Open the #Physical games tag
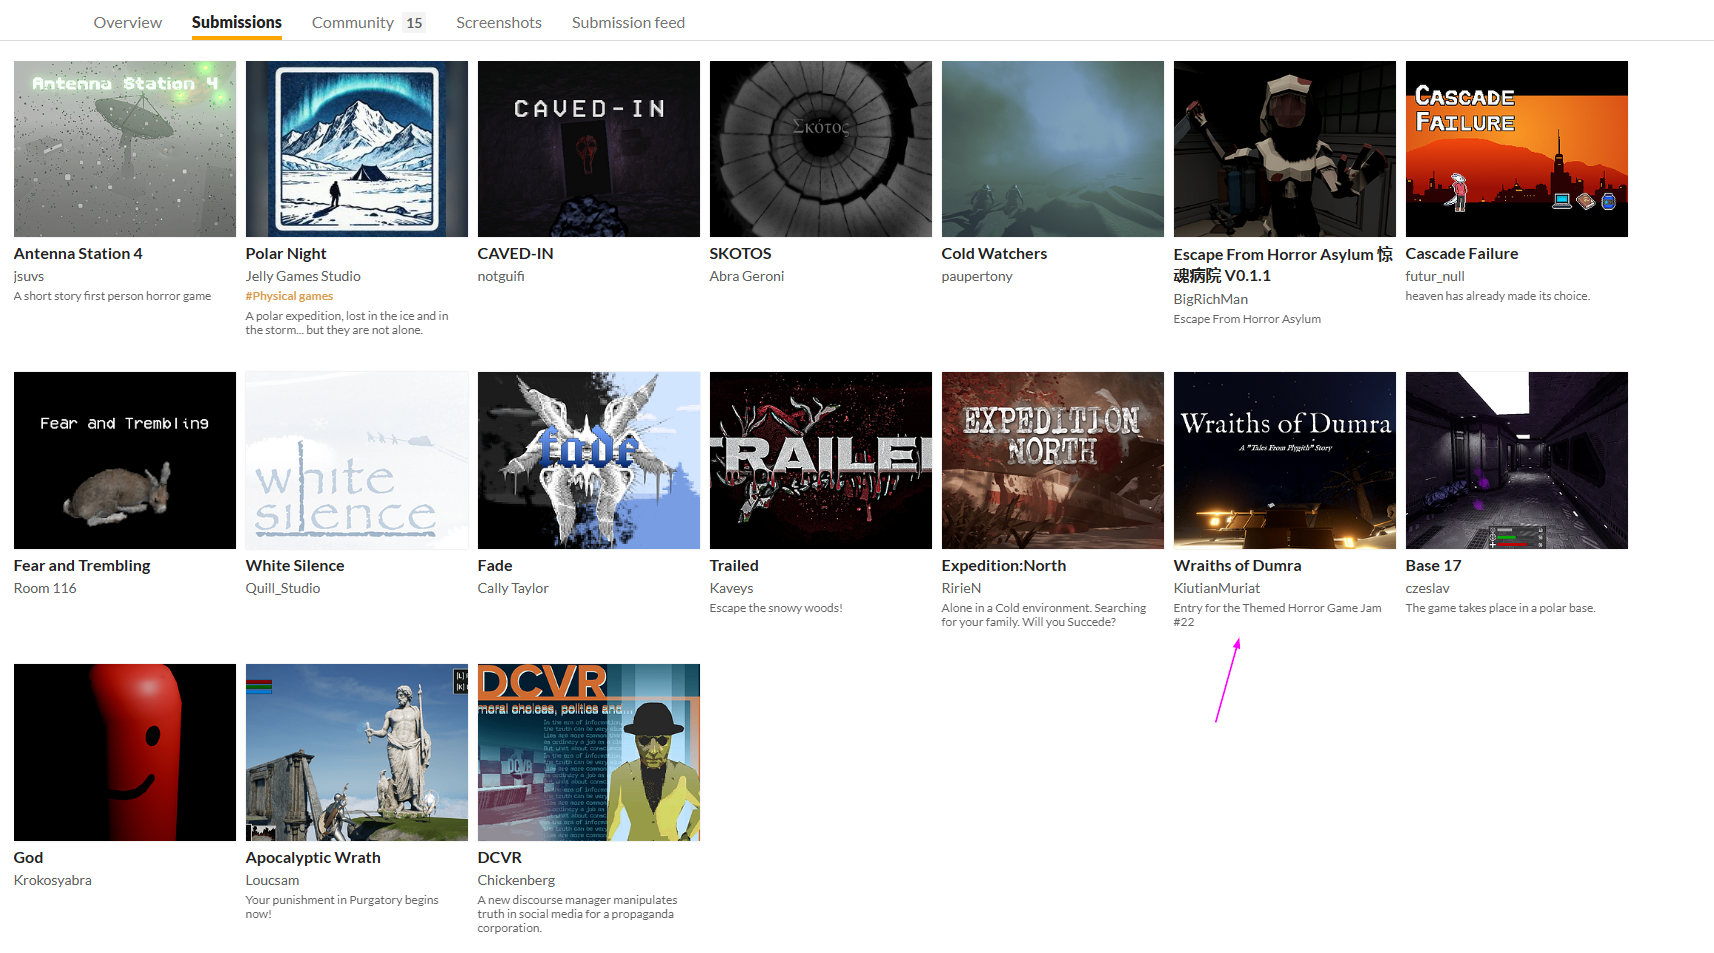Screen dimensions: 1714x953 [289, 295]
